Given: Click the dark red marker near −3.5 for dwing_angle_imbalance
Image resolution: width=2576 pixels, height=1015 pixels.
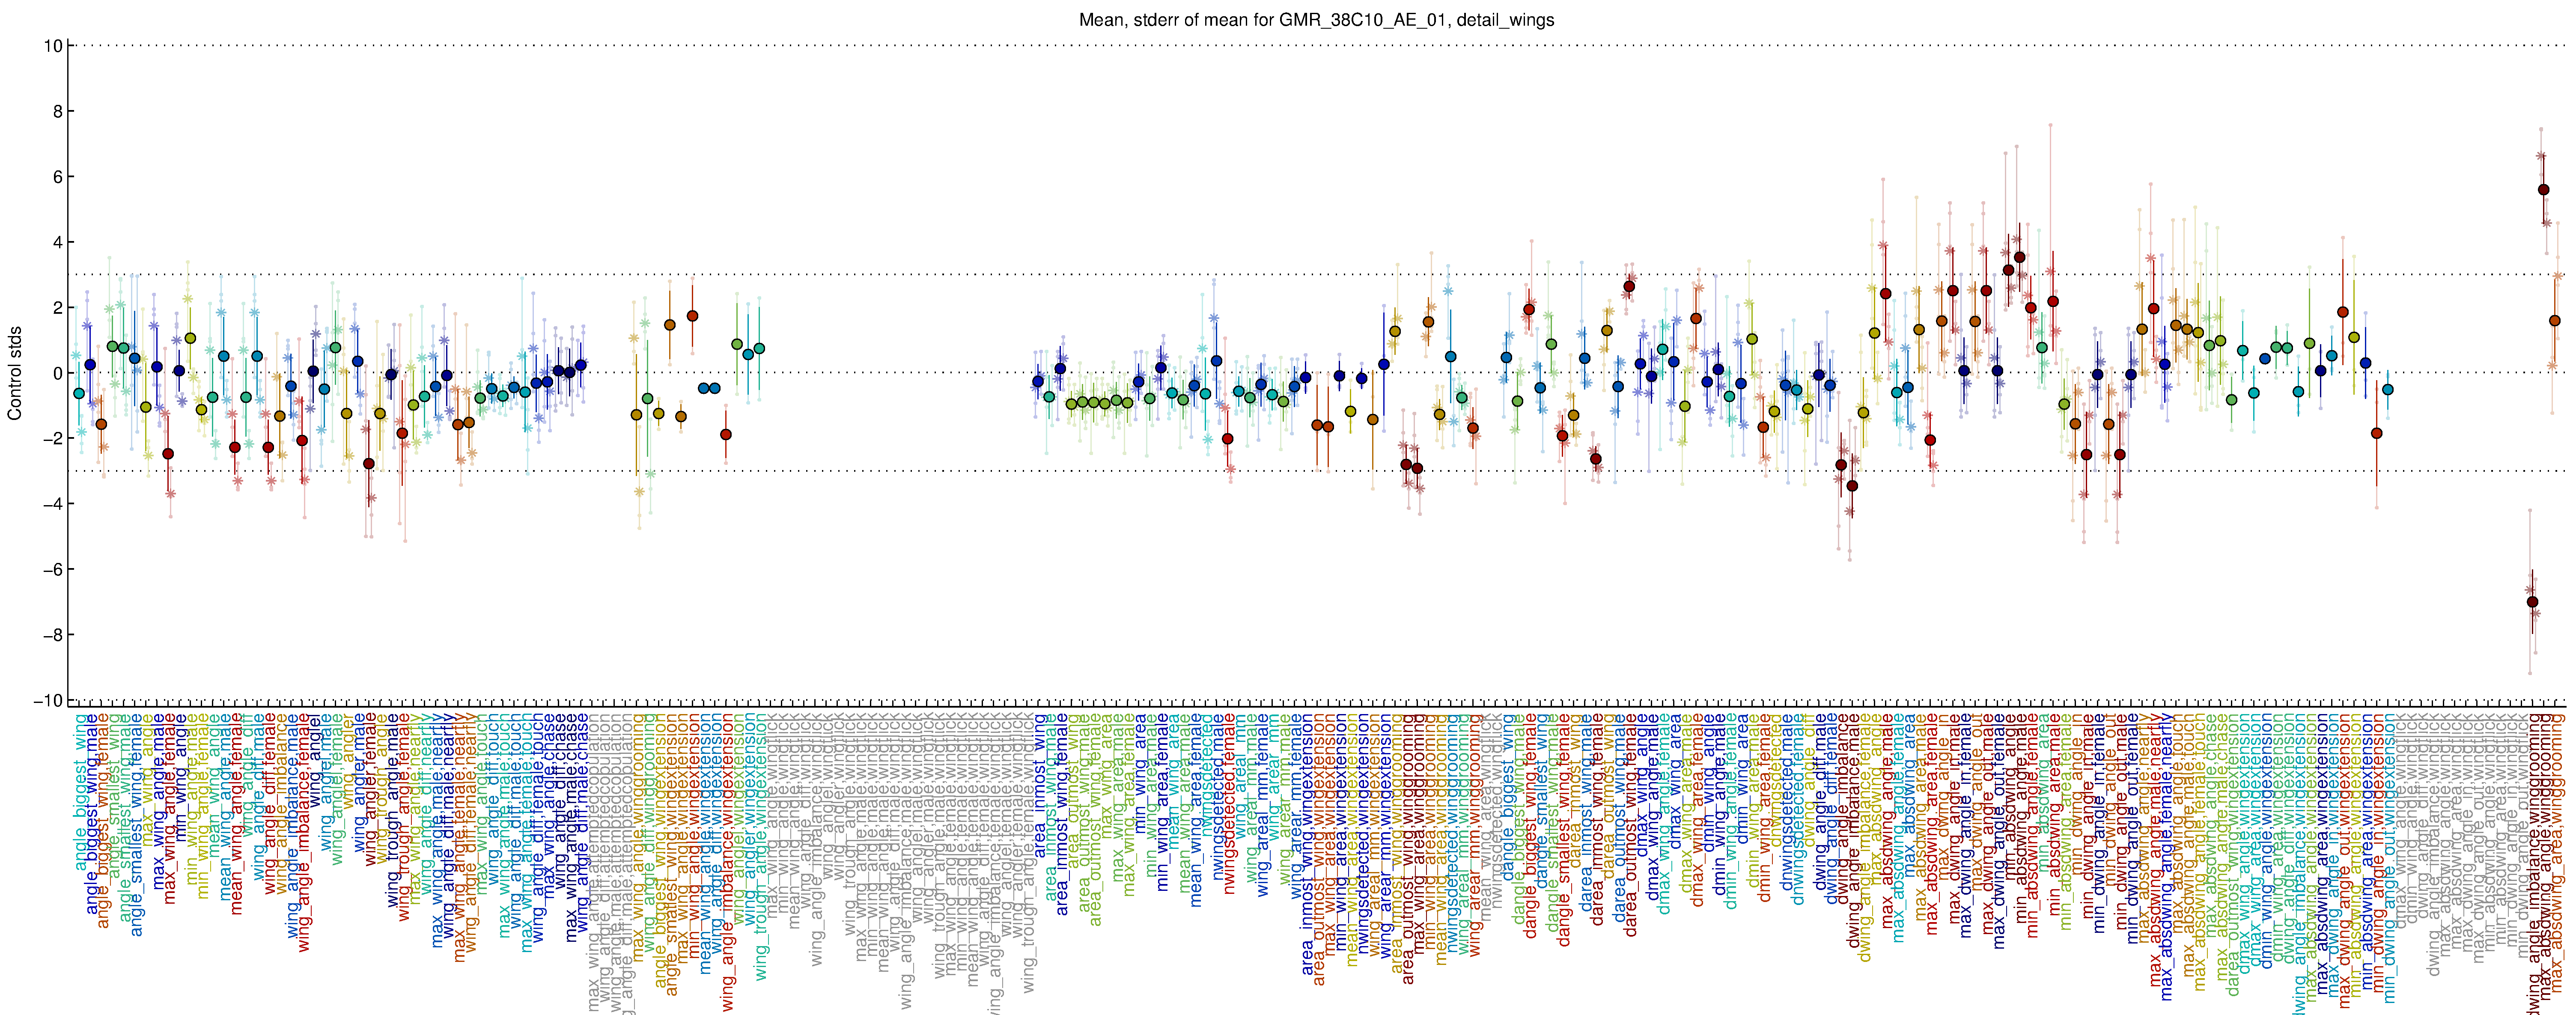Looking at the screenshot, I should point(1852,486).
